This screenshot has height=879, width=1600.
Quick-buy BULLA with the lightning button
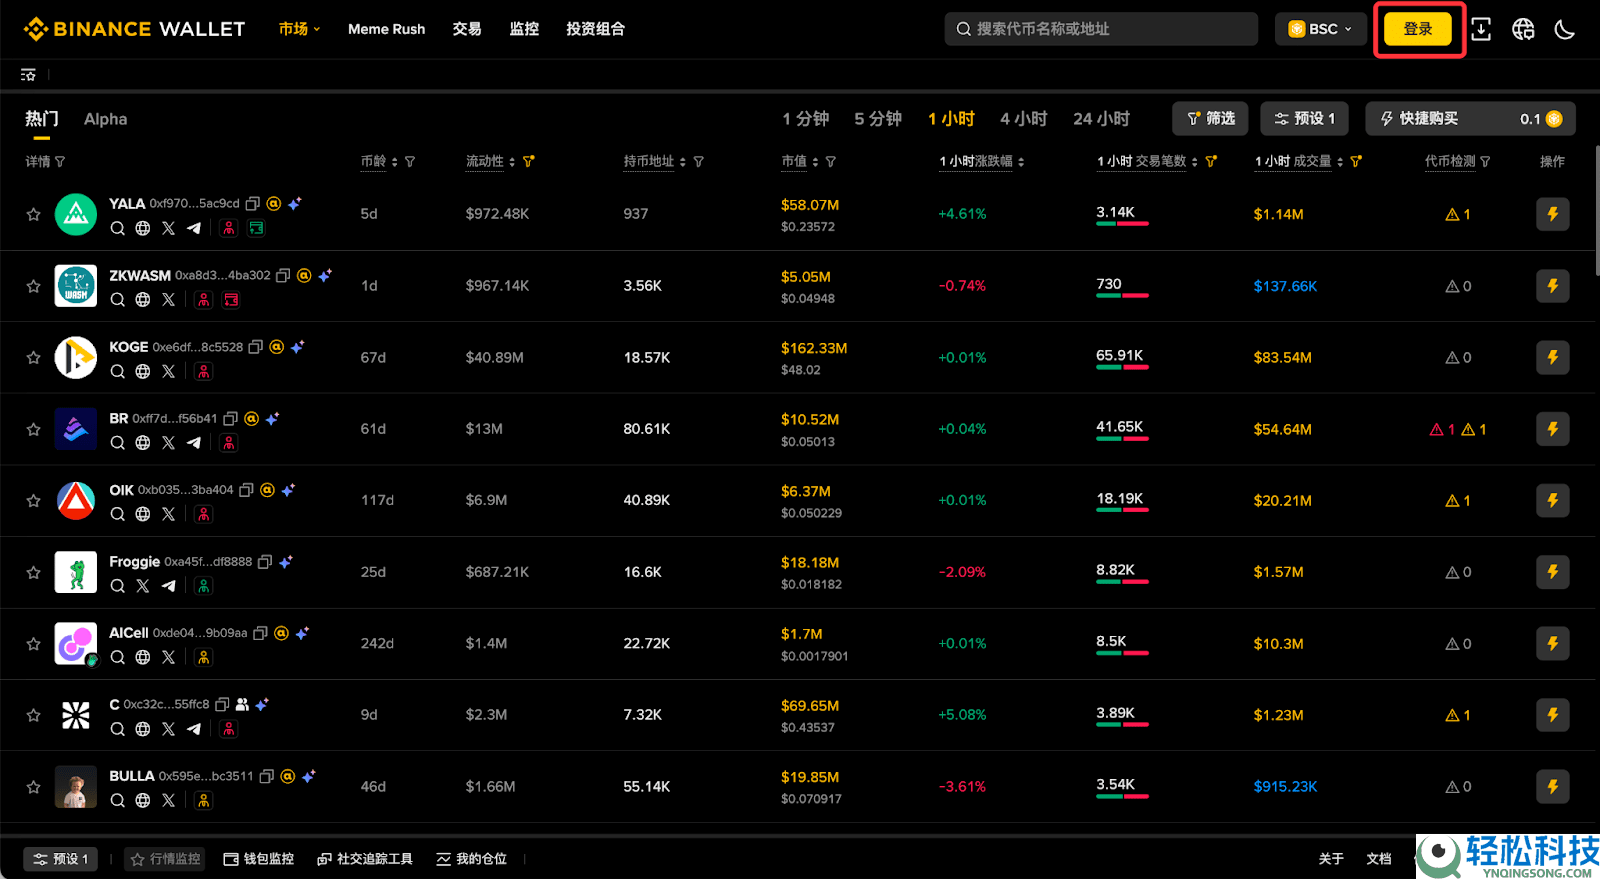pos(1552,787)
